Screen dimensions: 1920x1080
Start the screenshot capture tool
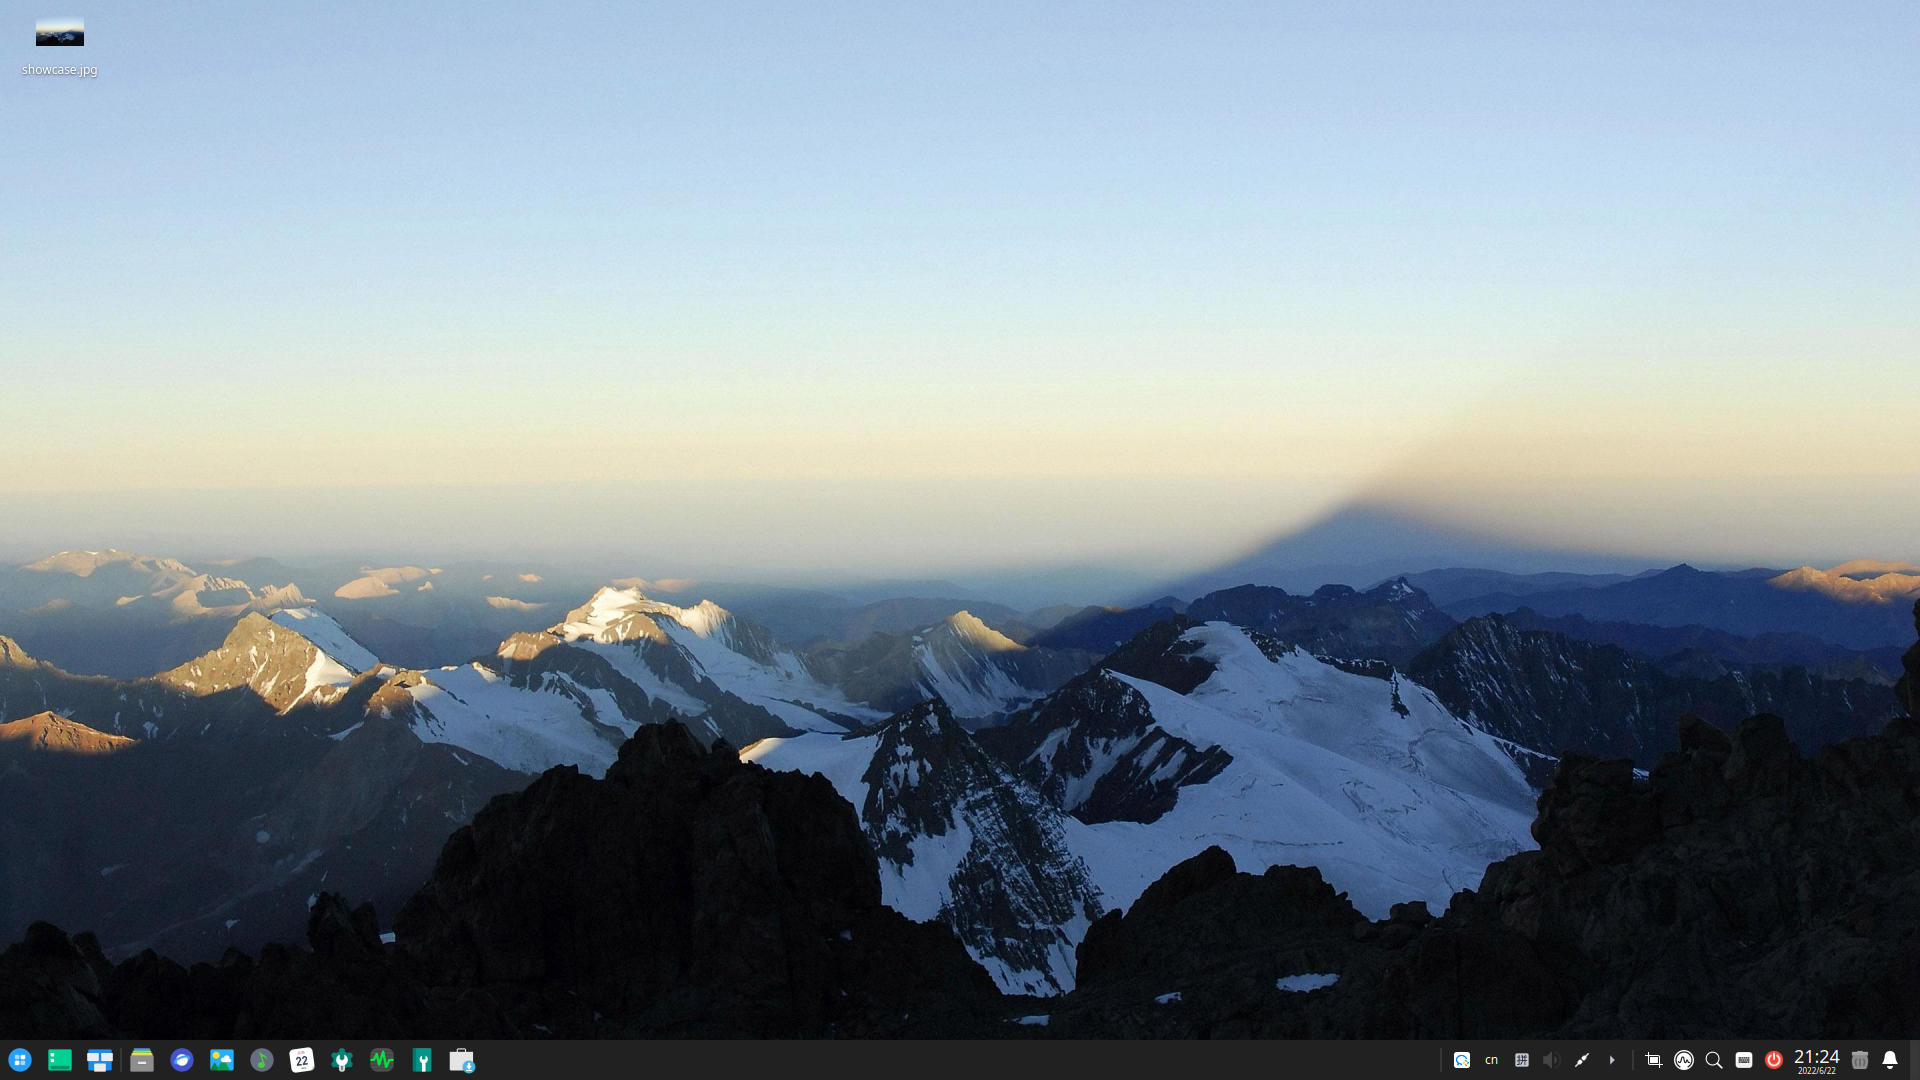coord(1654,1060)
